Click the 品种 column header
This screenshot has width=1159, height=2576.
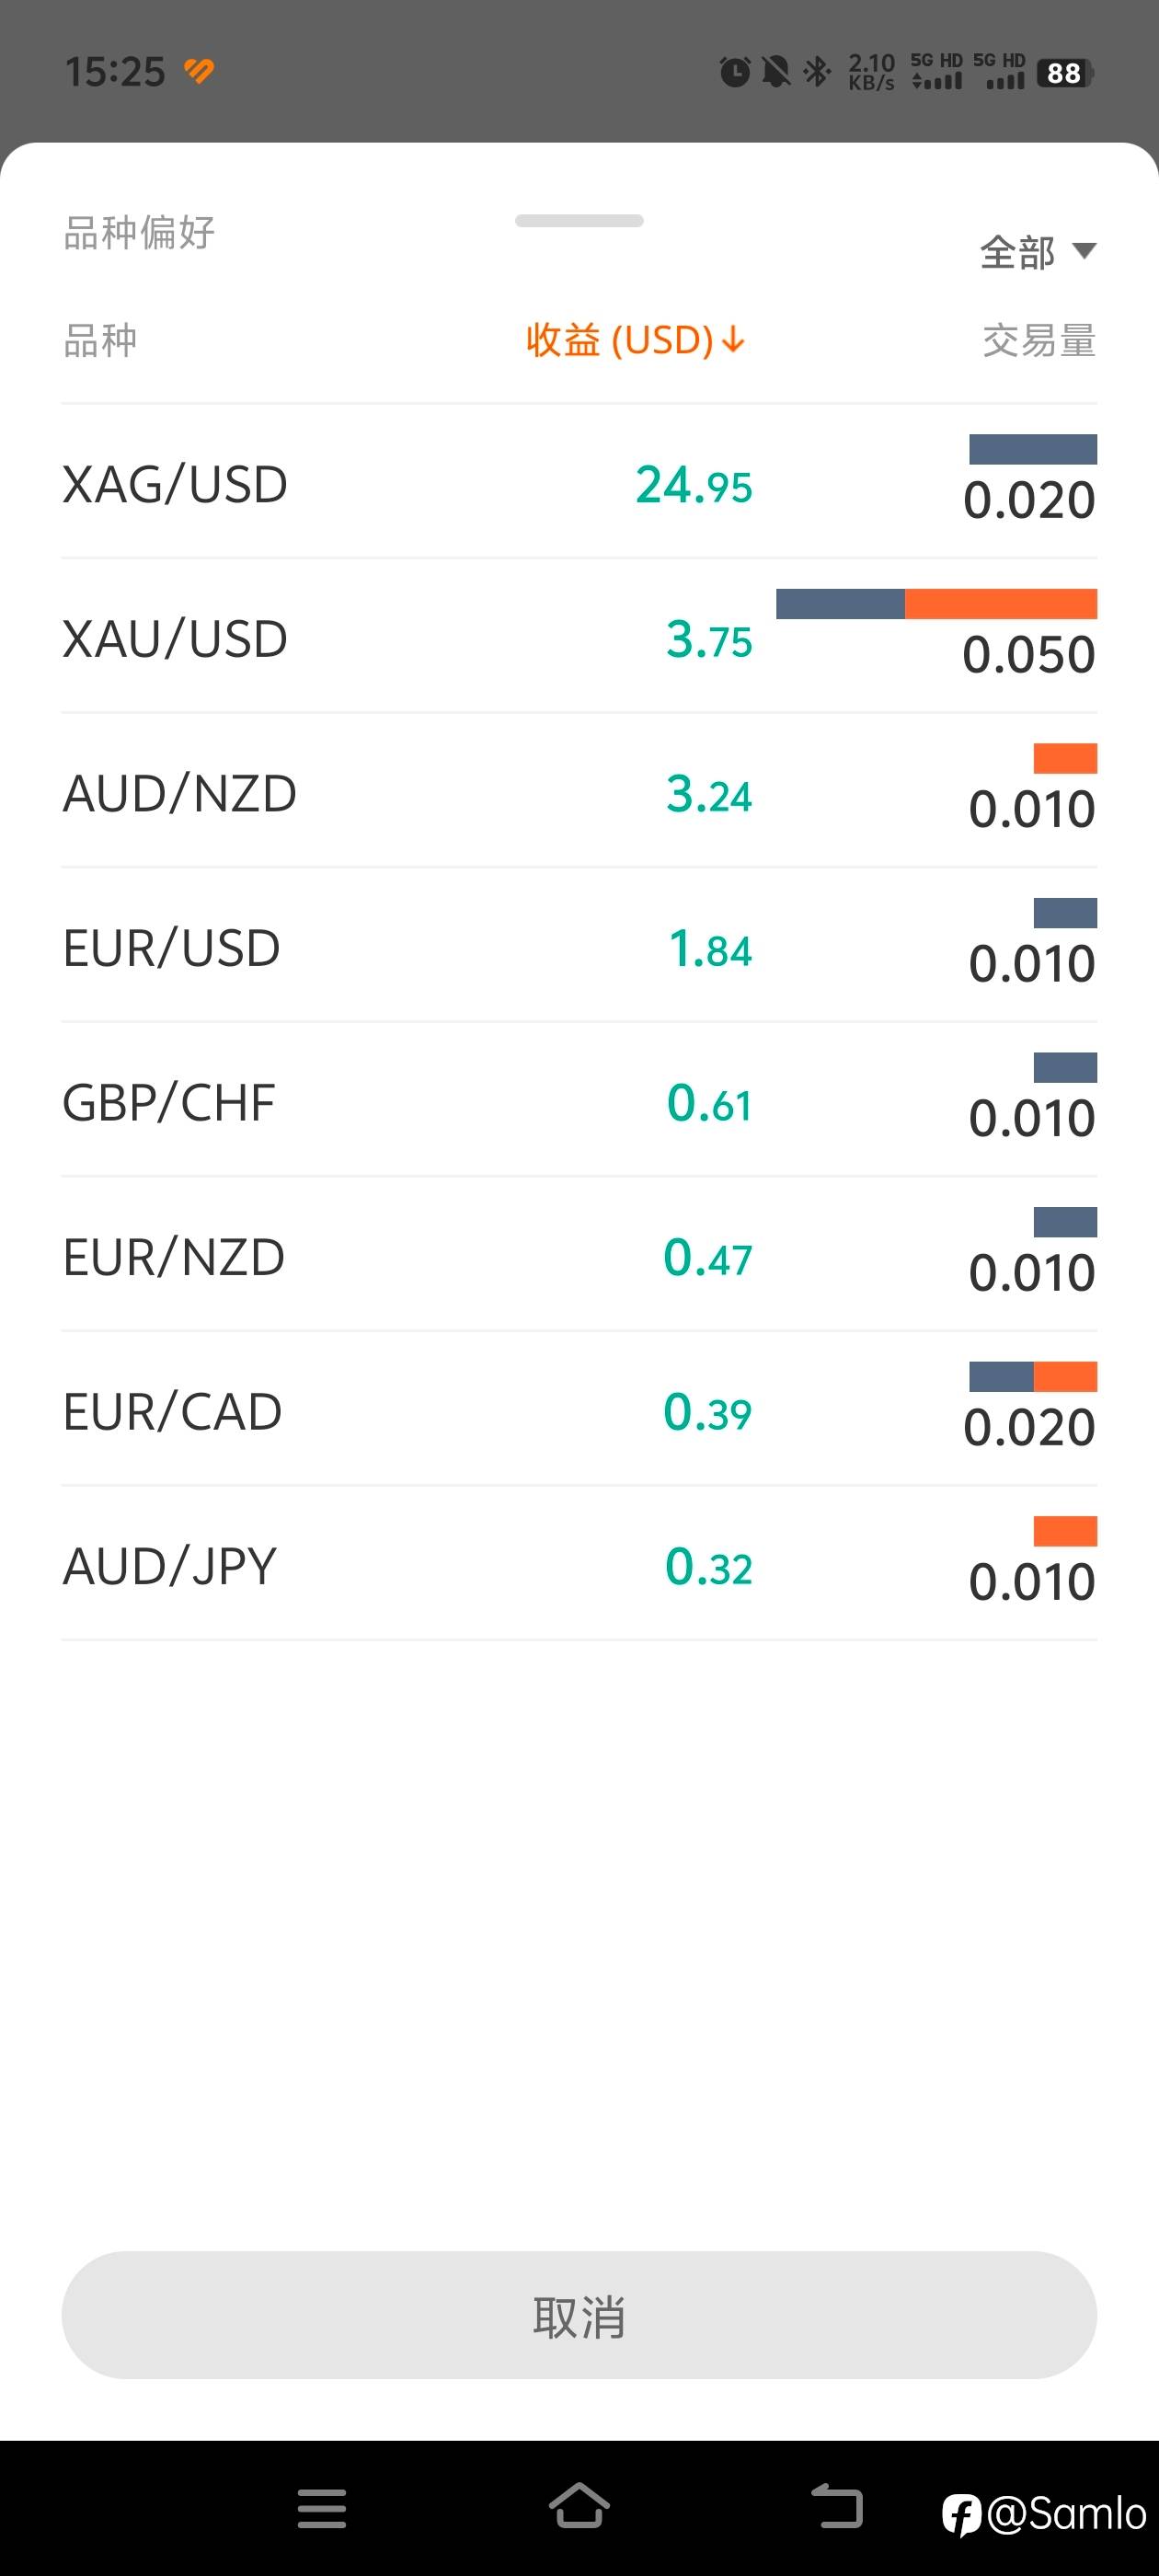point(100,341)
